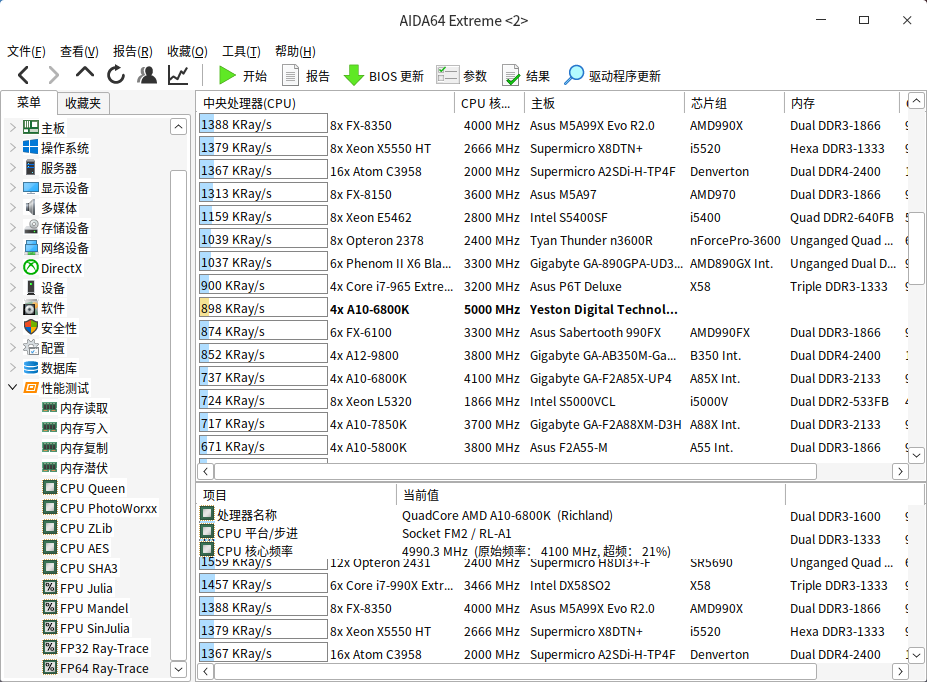927x682 pixels.
Task: Click the vertical scrollbar down arrow
Action: click(915, 455)
